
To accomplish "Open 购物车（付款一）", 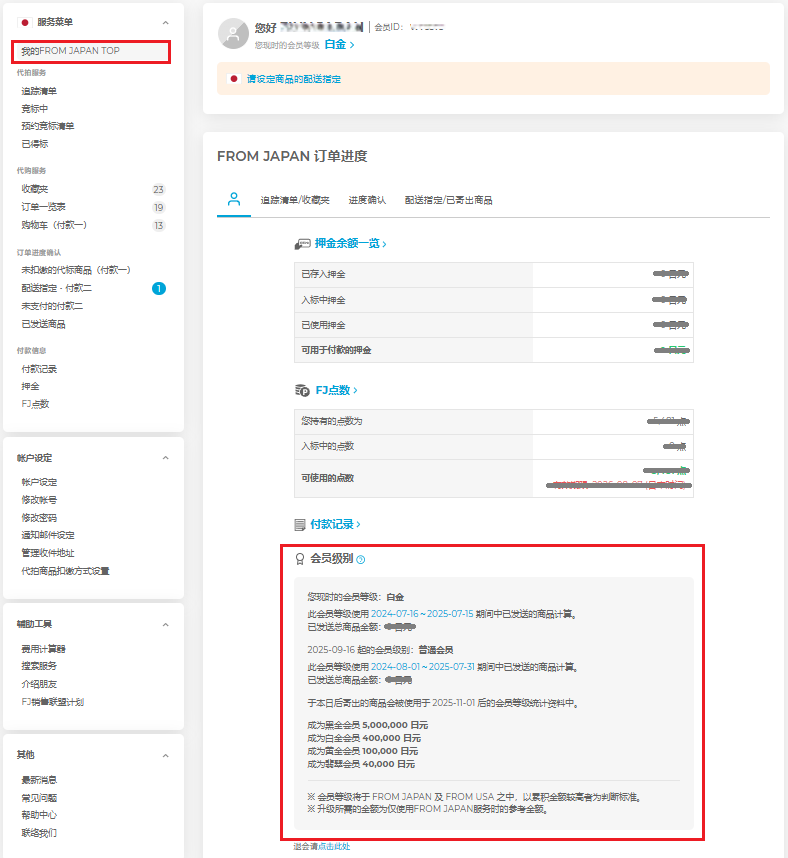I will [54, 225].
